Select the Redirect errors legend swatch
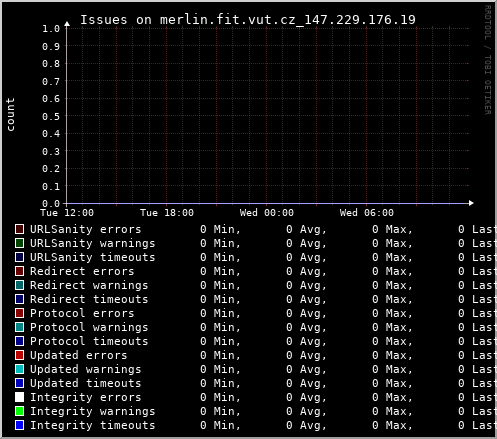 pyautogui.click(x=20, y=271)
